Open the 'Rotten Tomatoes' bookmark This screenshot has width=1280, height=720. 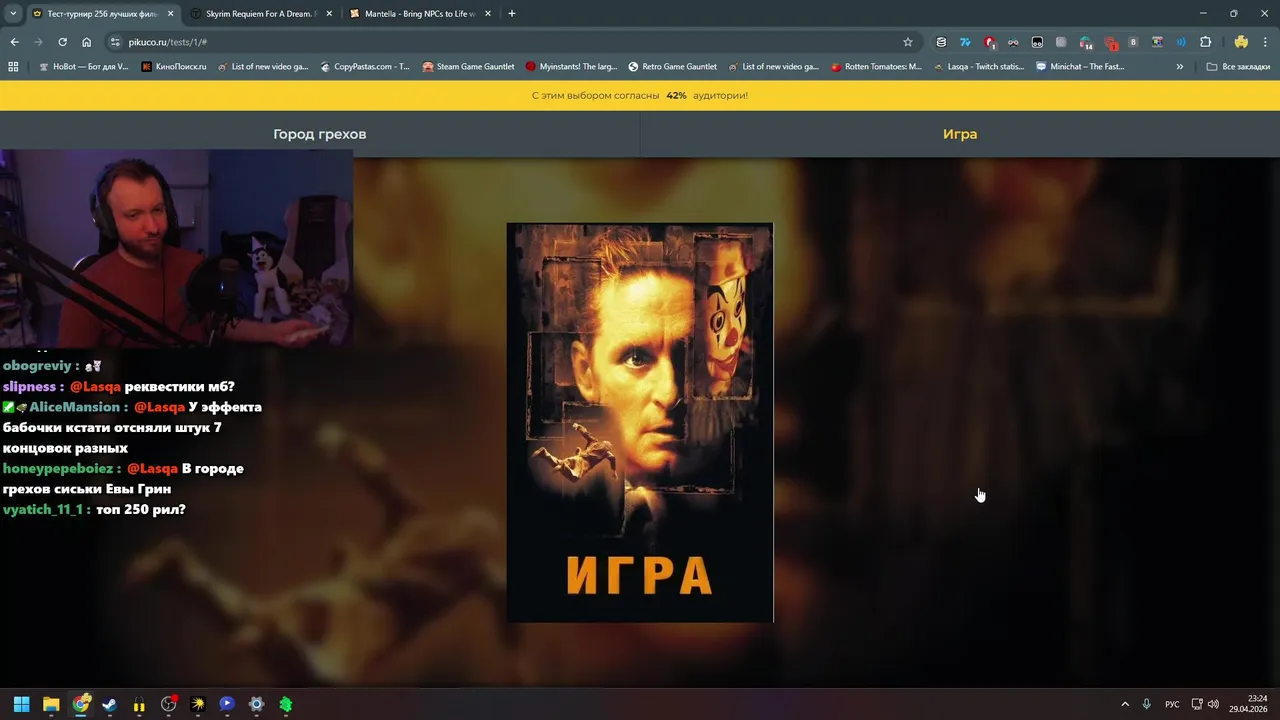tap(877, 67)
